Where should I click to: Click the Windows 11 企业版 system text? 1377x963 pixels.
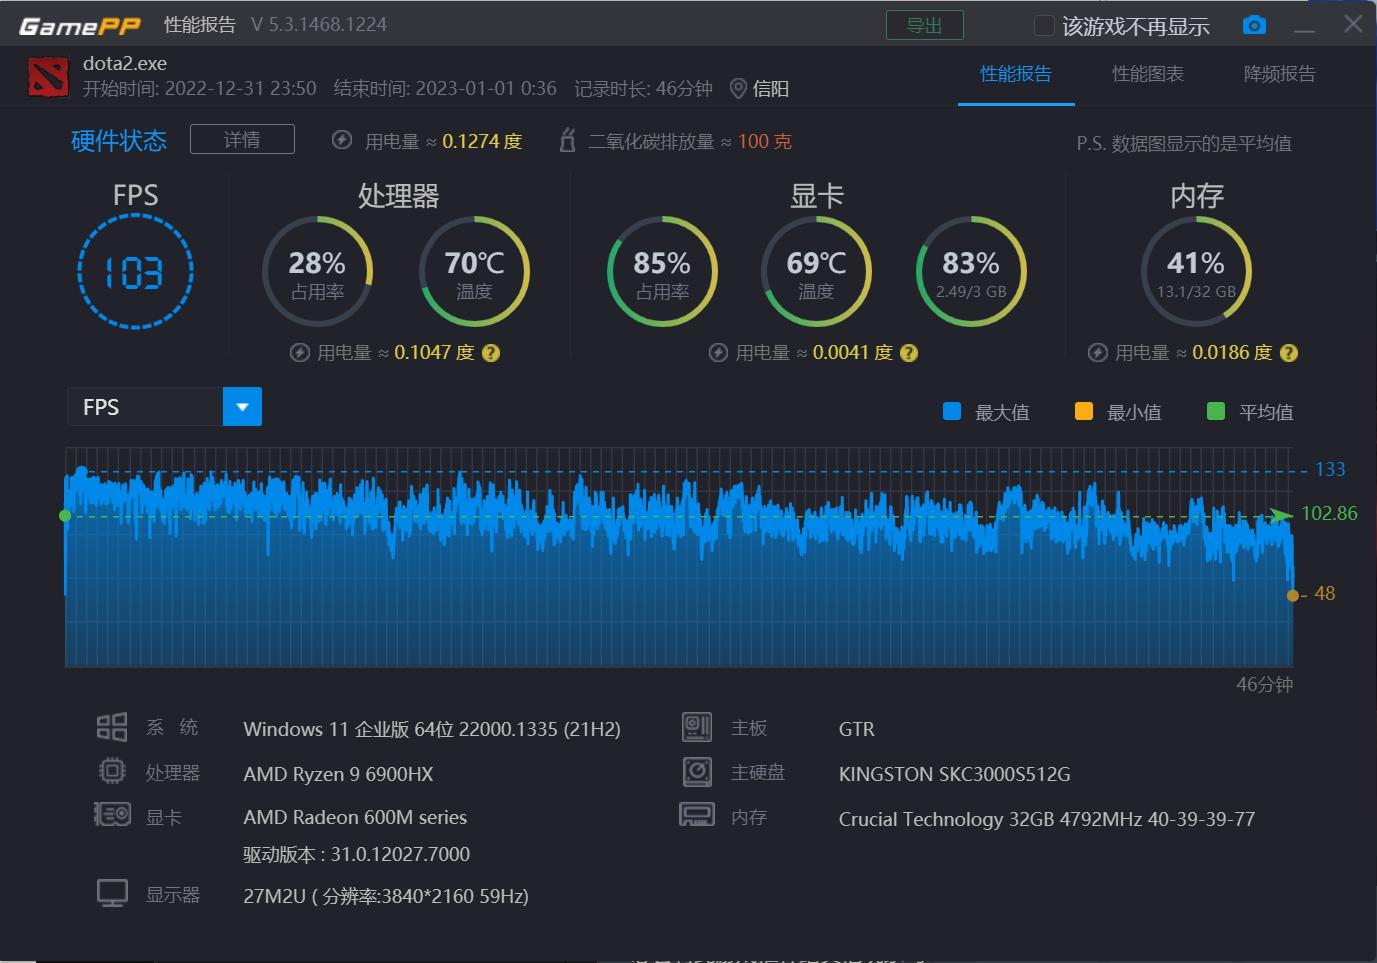(432, 729)
